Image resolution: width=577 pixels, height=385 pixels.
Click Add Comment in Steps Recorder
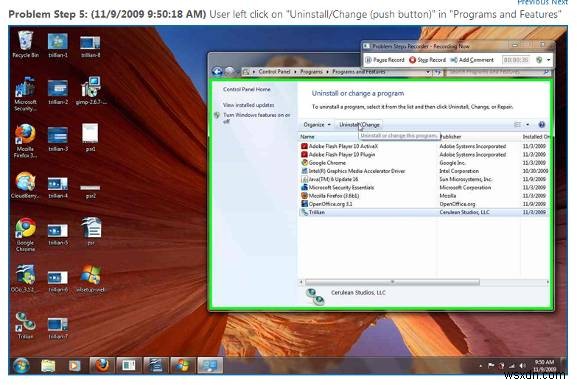(472, 60)
